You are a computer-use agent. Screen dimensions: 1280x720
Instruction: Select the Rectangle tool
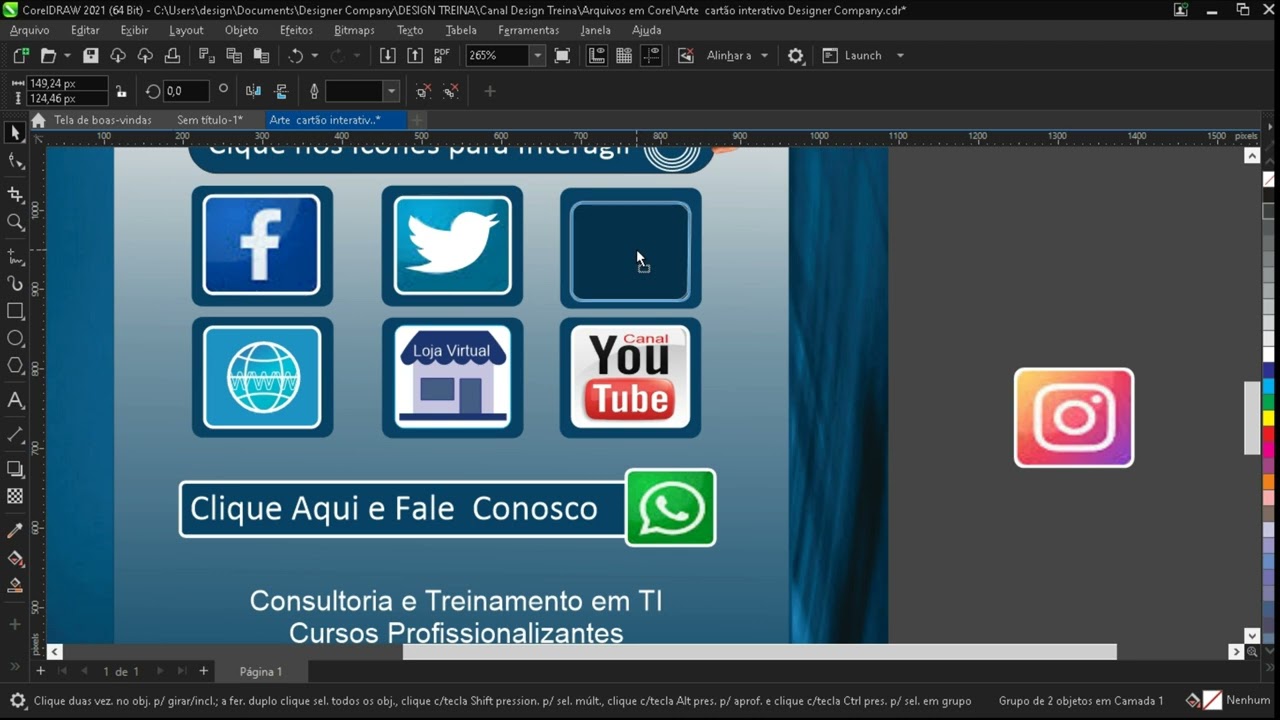click(15, 311)
